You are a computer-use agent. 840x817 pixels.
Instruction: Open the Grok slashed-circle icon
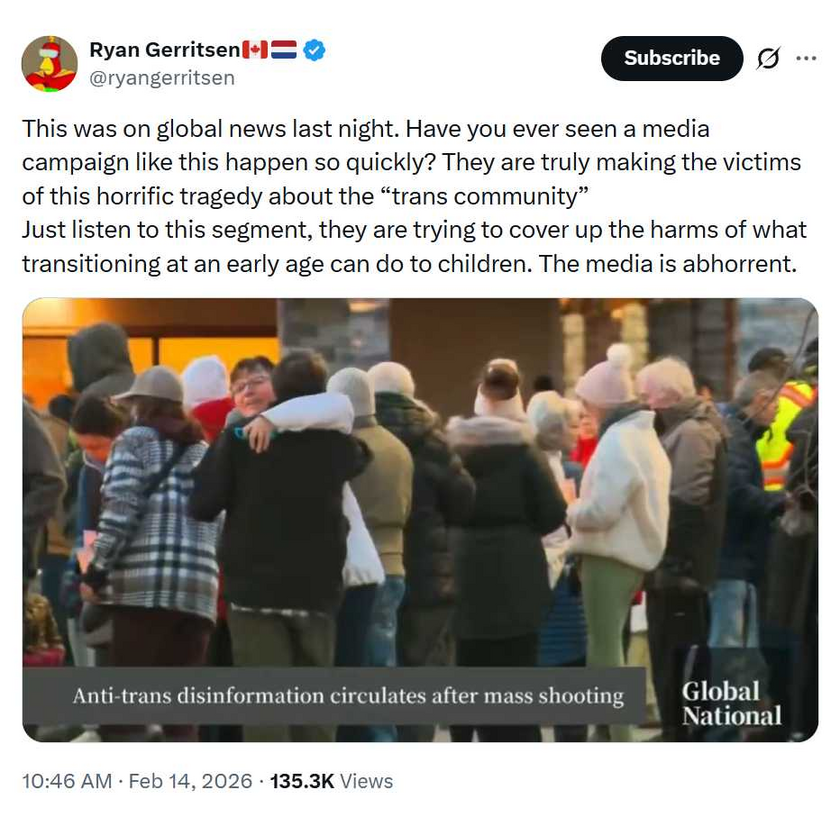(x=768, y=58)
